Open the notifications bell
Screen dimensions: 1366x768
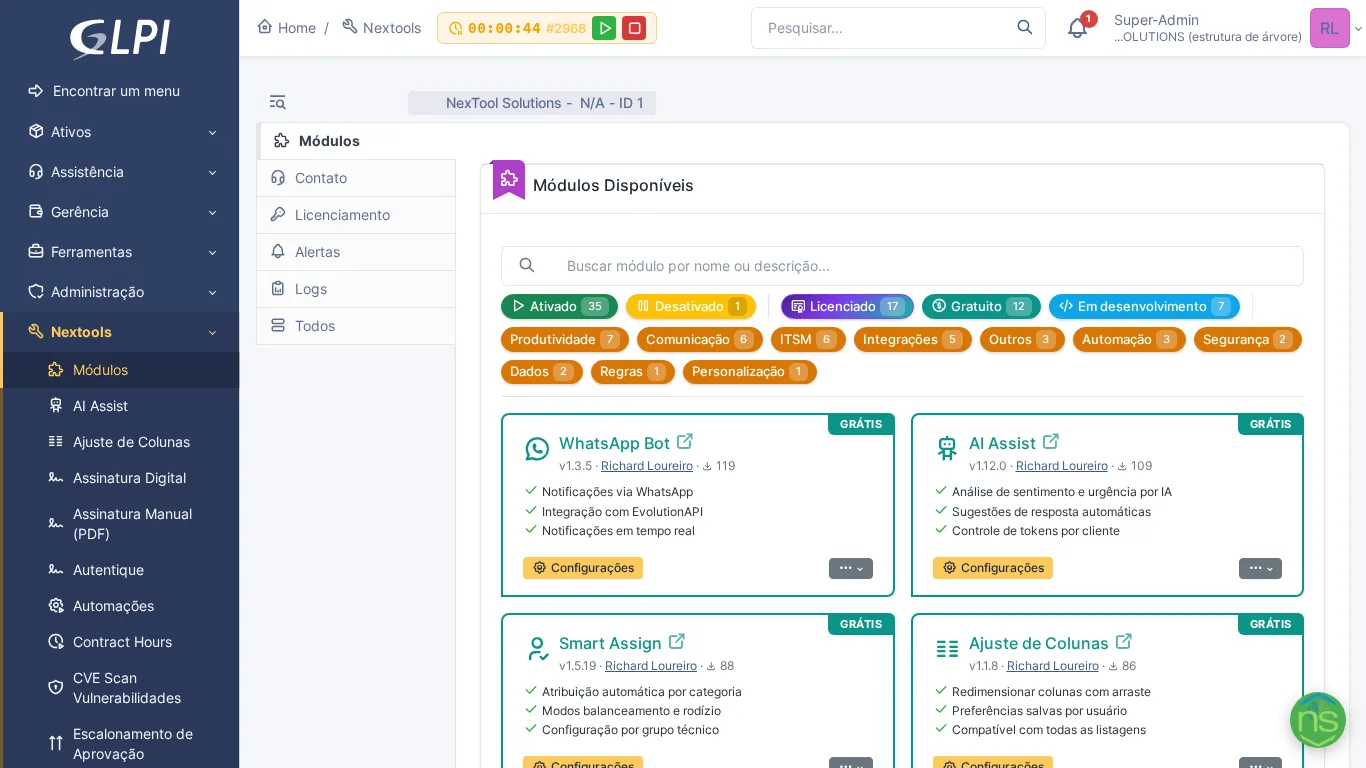coord(1077,28)
